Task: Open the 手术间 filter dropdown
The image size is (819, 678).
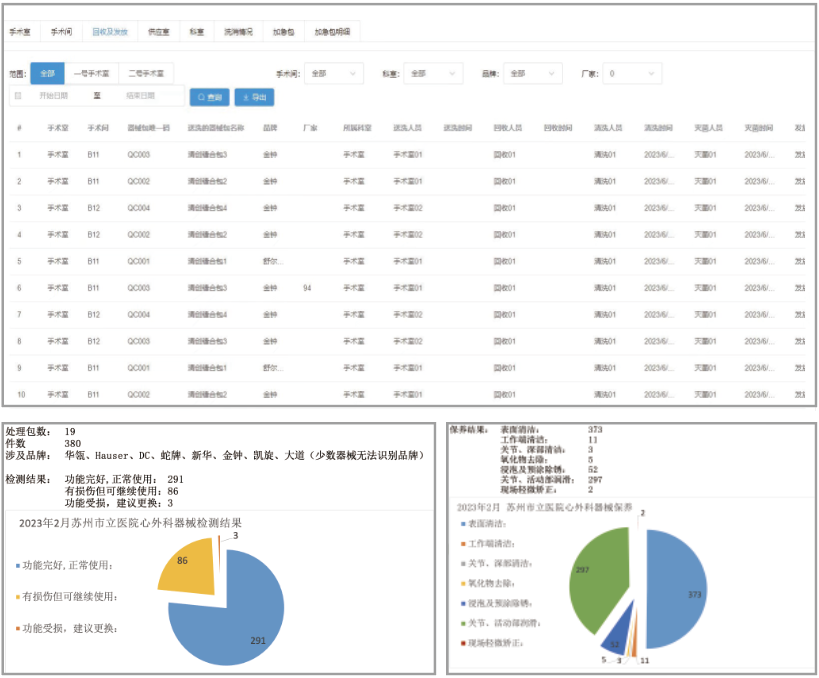Action: pos(333,74)
